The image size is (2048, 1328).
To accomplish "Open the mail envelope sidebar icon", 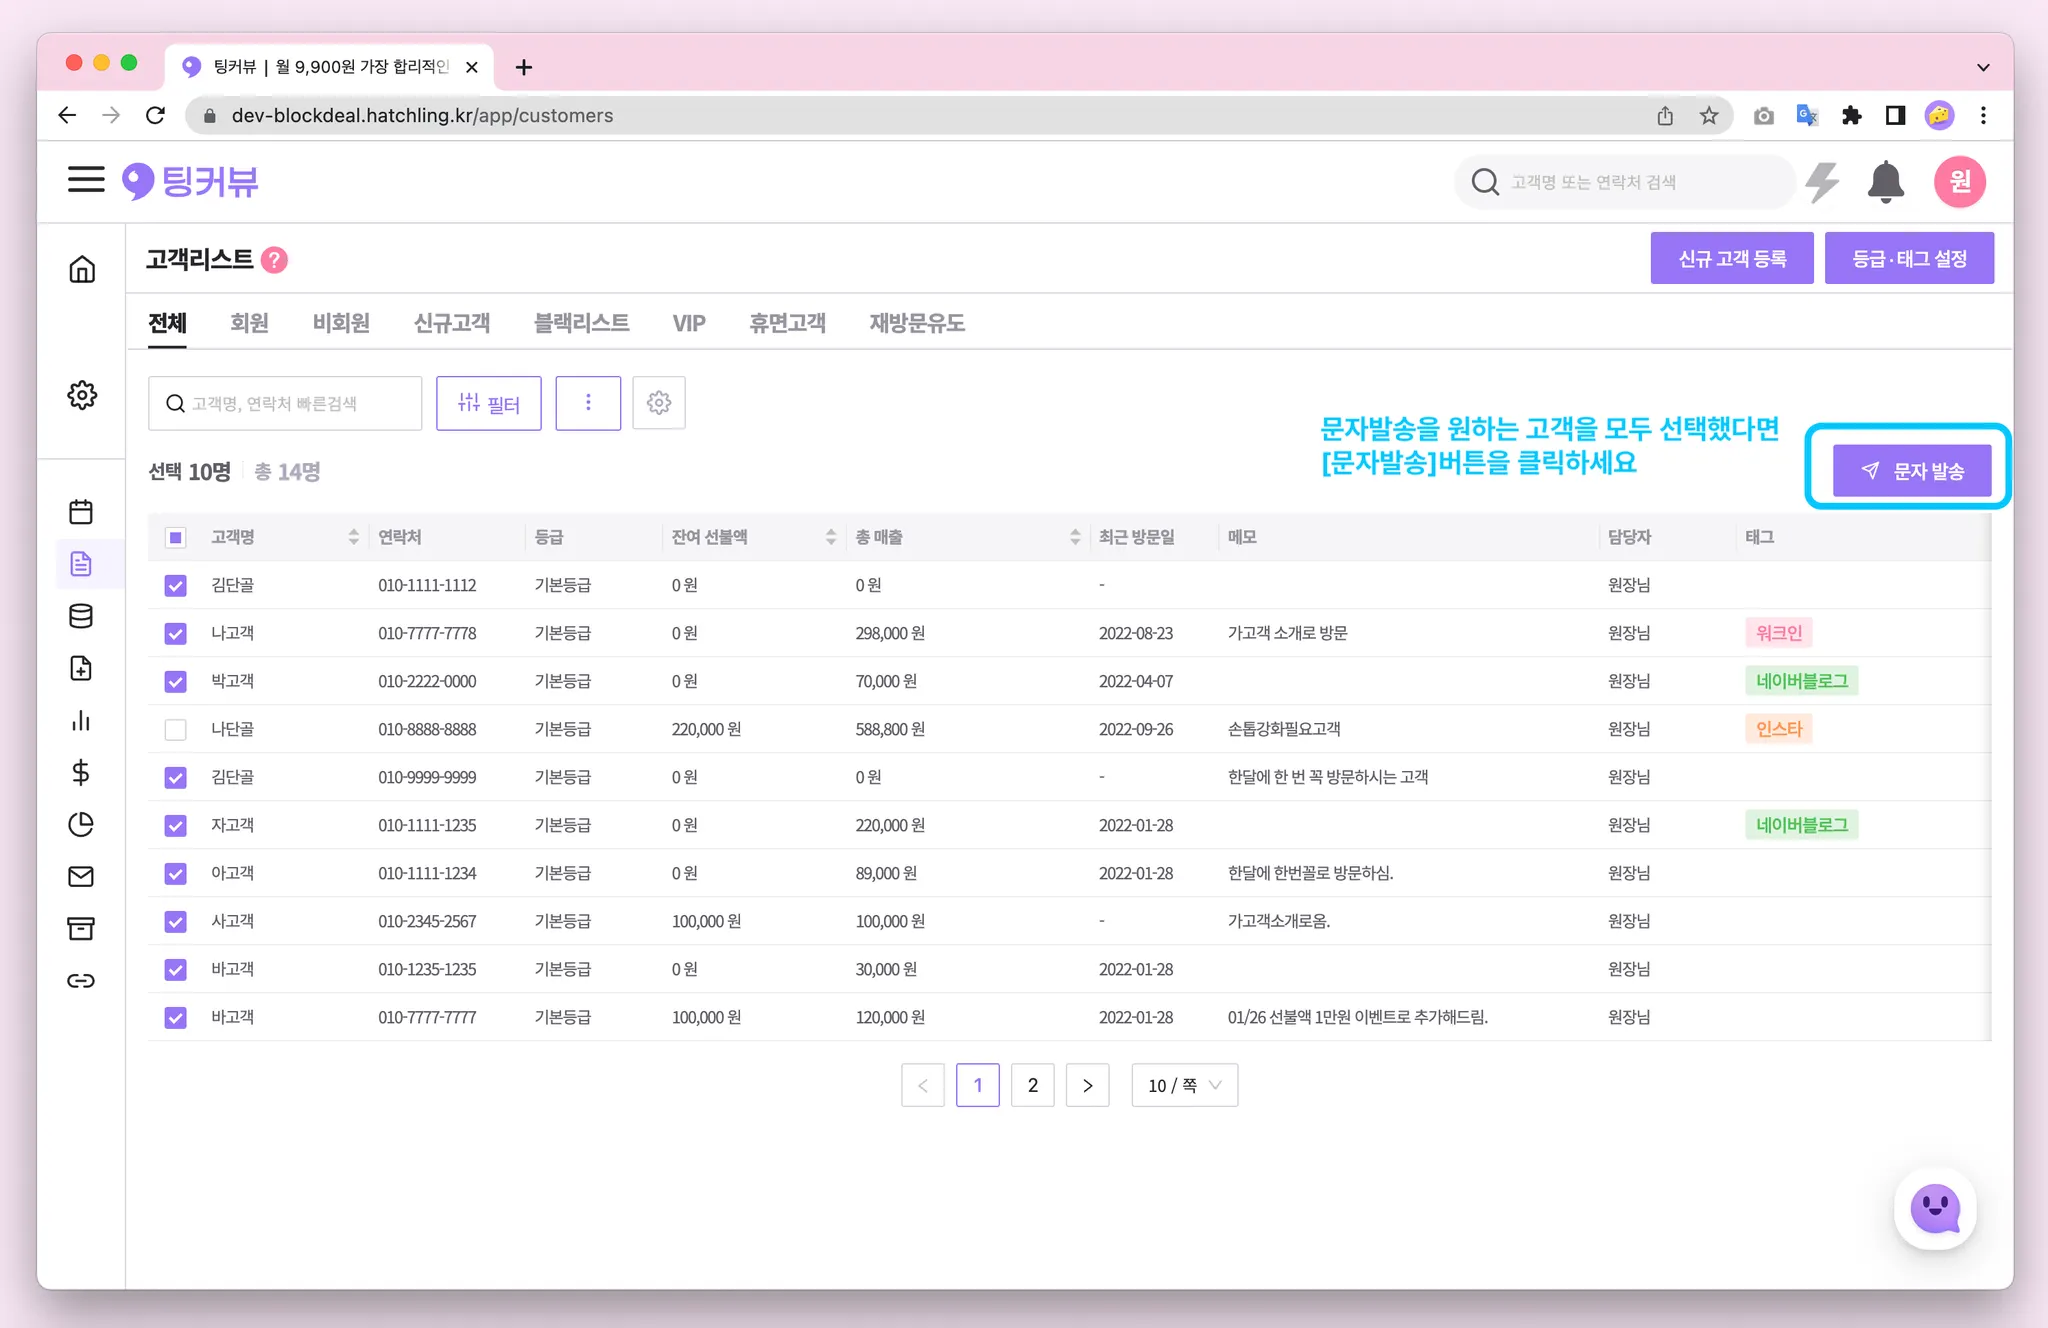I will [81, 876].
